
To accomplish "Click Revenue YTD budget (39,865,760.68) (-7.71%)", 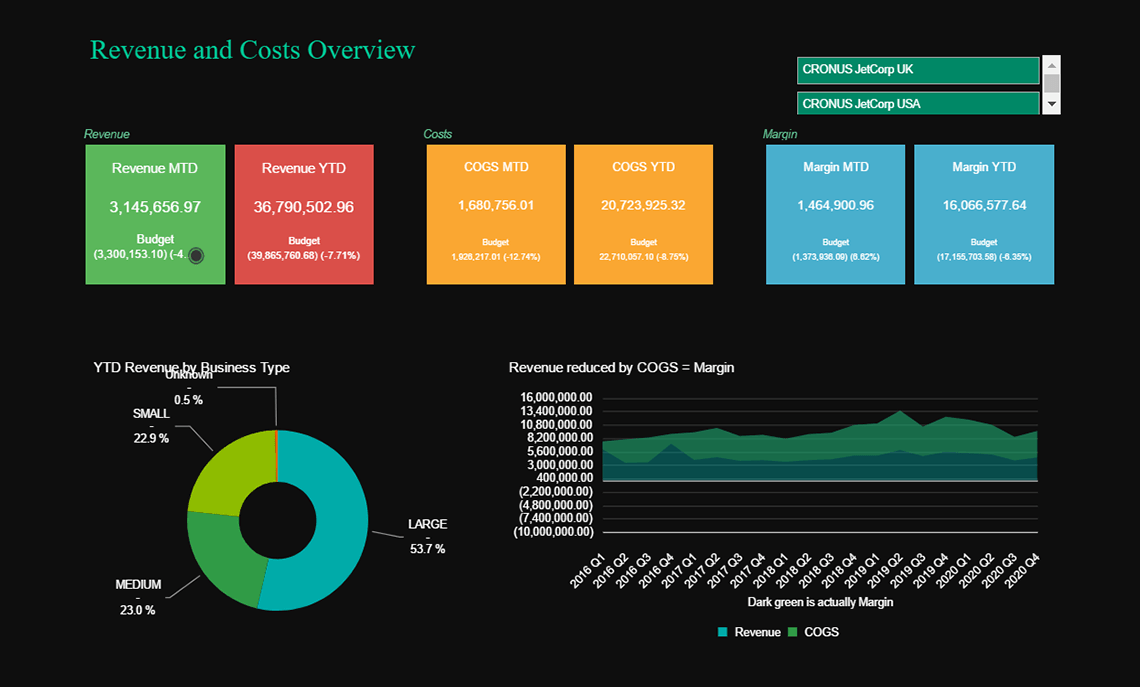I will 304,255.
